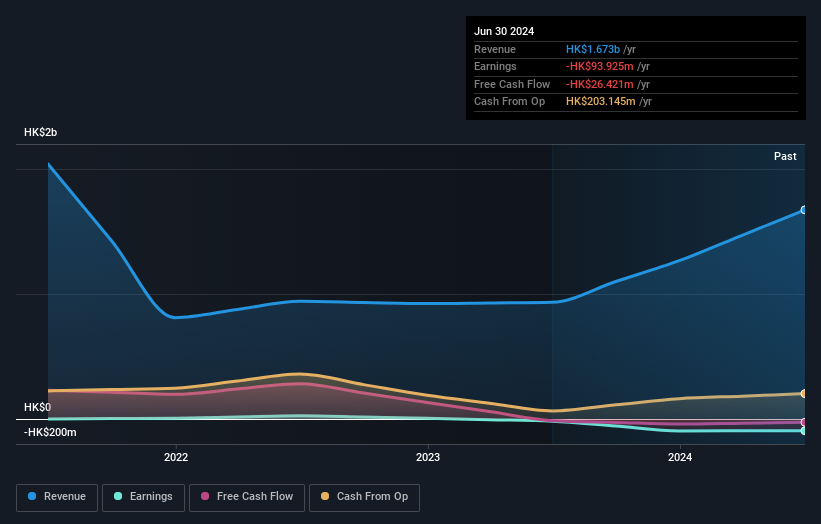This screenshot has height=524, width=821.
Task: Click the blue Revenue legend dot
Action: coord(32,496)
